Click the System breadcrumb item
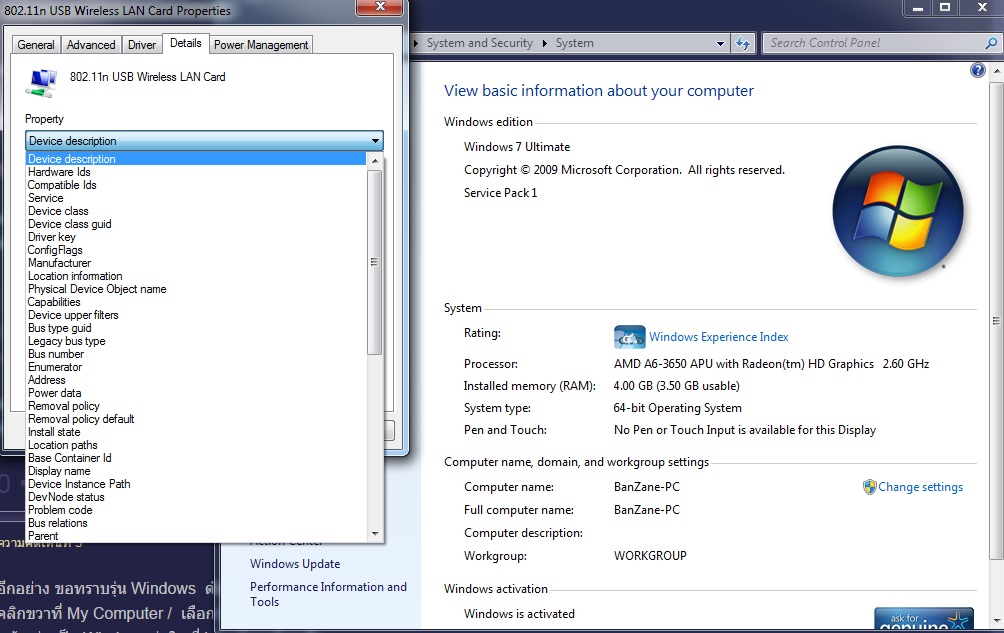Viewport: 1004px width, 633px height. pyautogui.click(x=574, y=43)
